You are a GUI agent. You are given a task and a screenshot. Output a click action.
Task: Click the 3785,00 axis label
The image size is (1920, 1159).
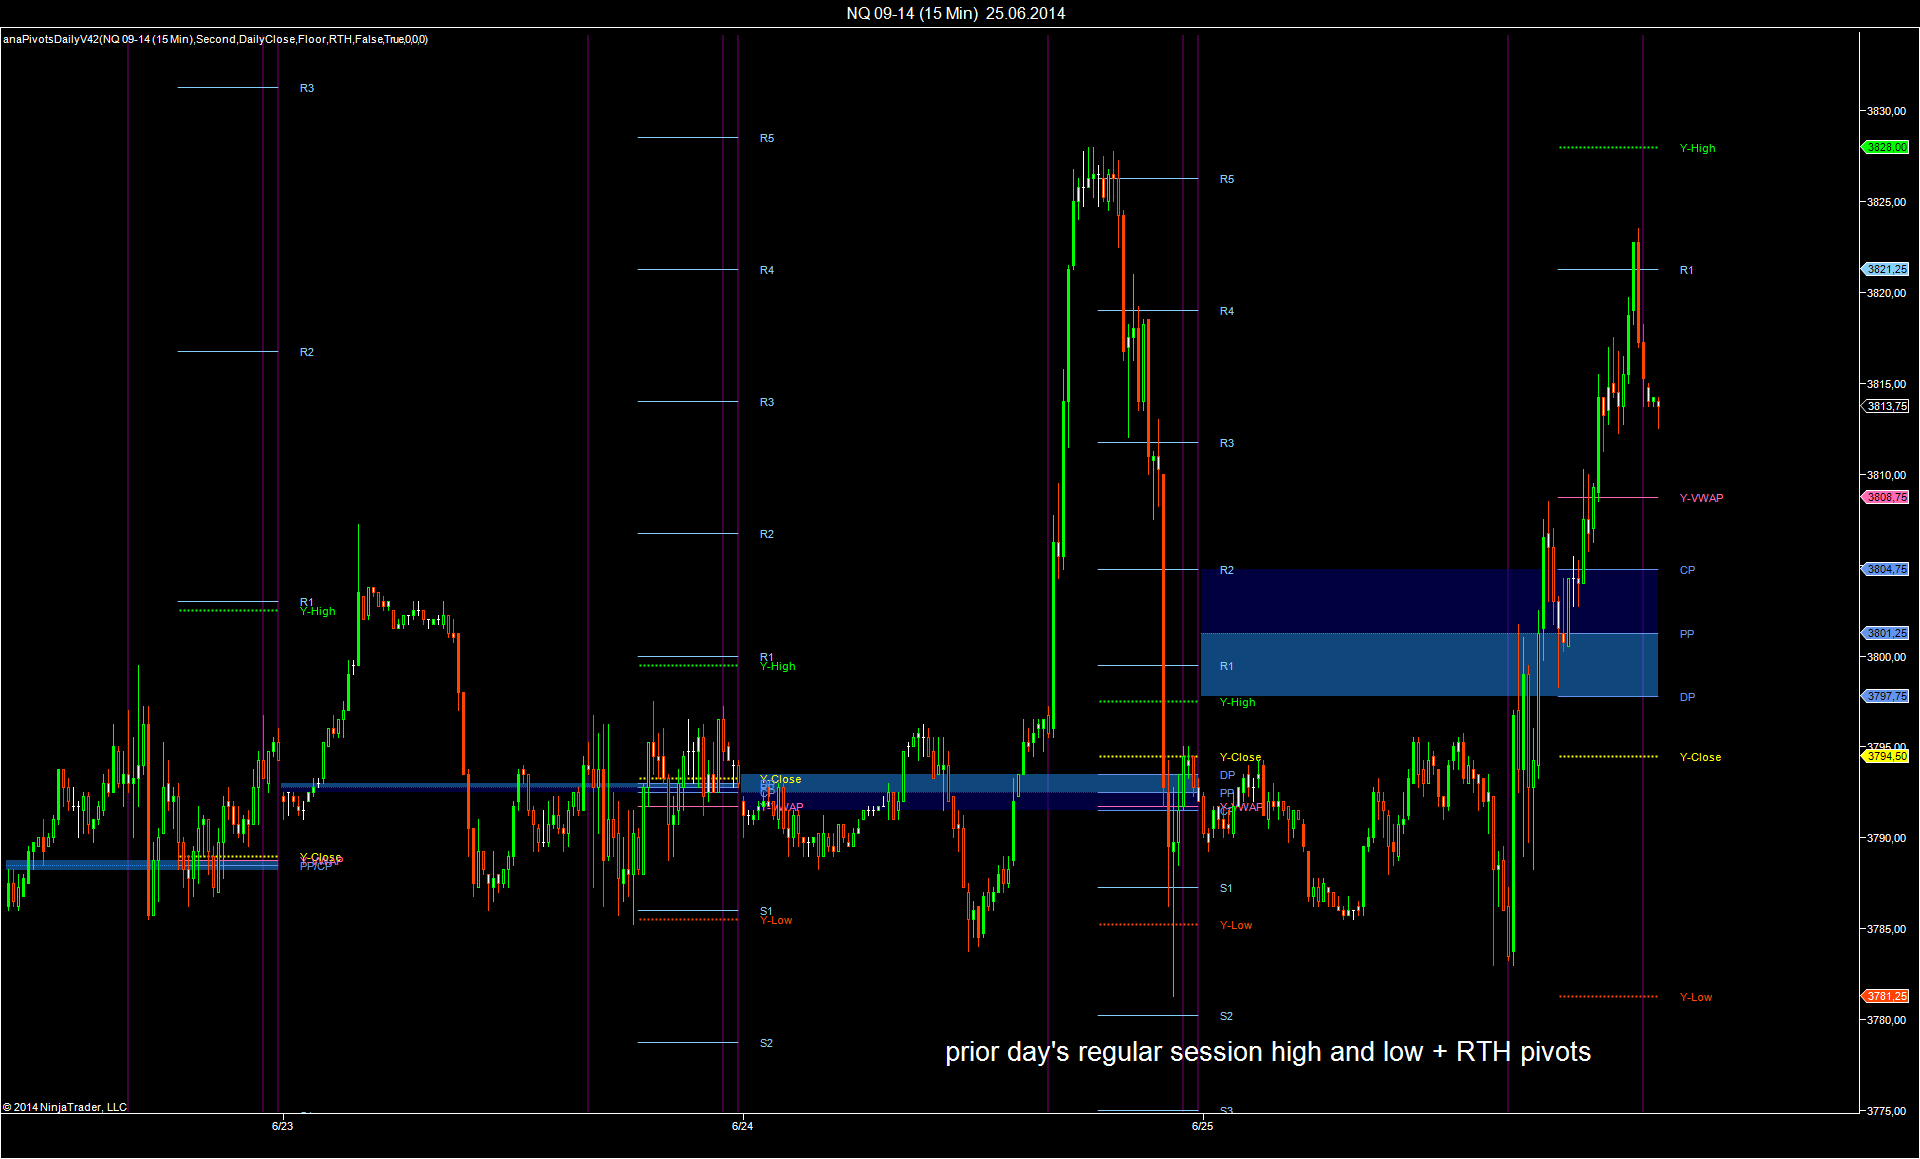pyautogui.click(x=1886, y=929)
